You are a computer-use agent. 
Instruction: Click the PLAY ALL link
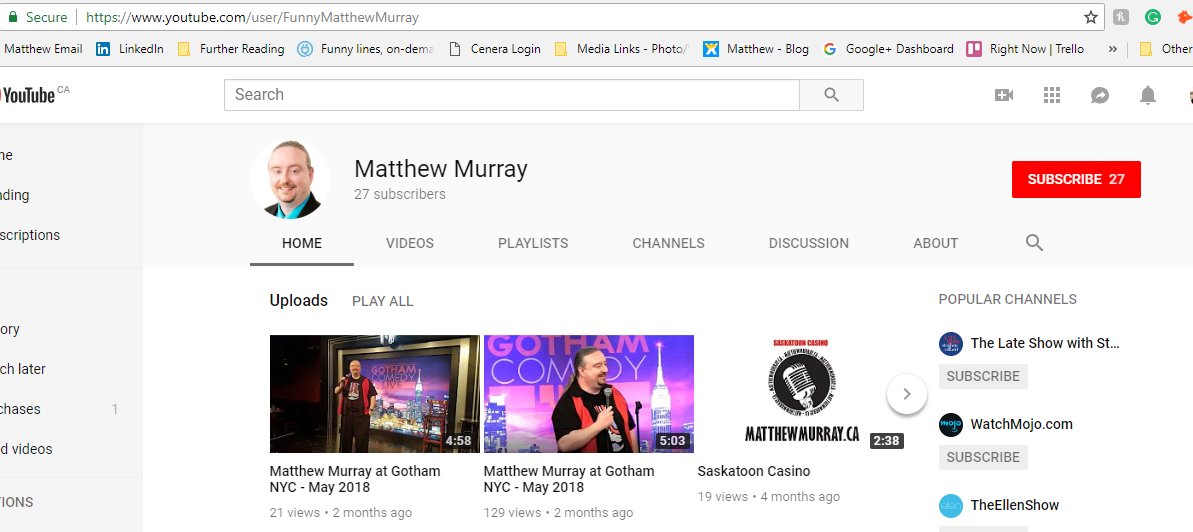[x=383, y=301]
